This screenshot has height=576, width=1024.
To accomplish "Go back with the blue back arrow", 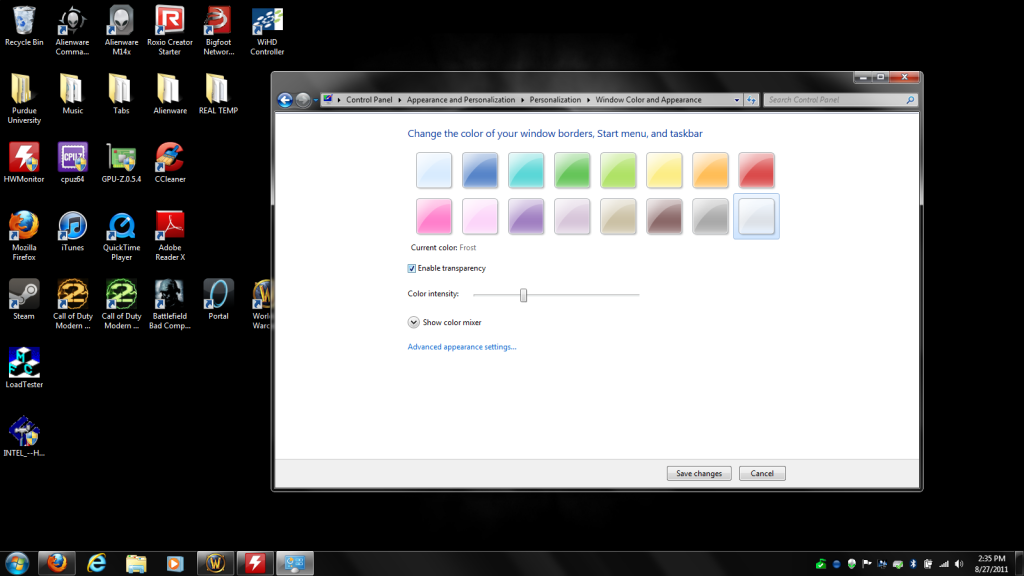I will point(285,100).
